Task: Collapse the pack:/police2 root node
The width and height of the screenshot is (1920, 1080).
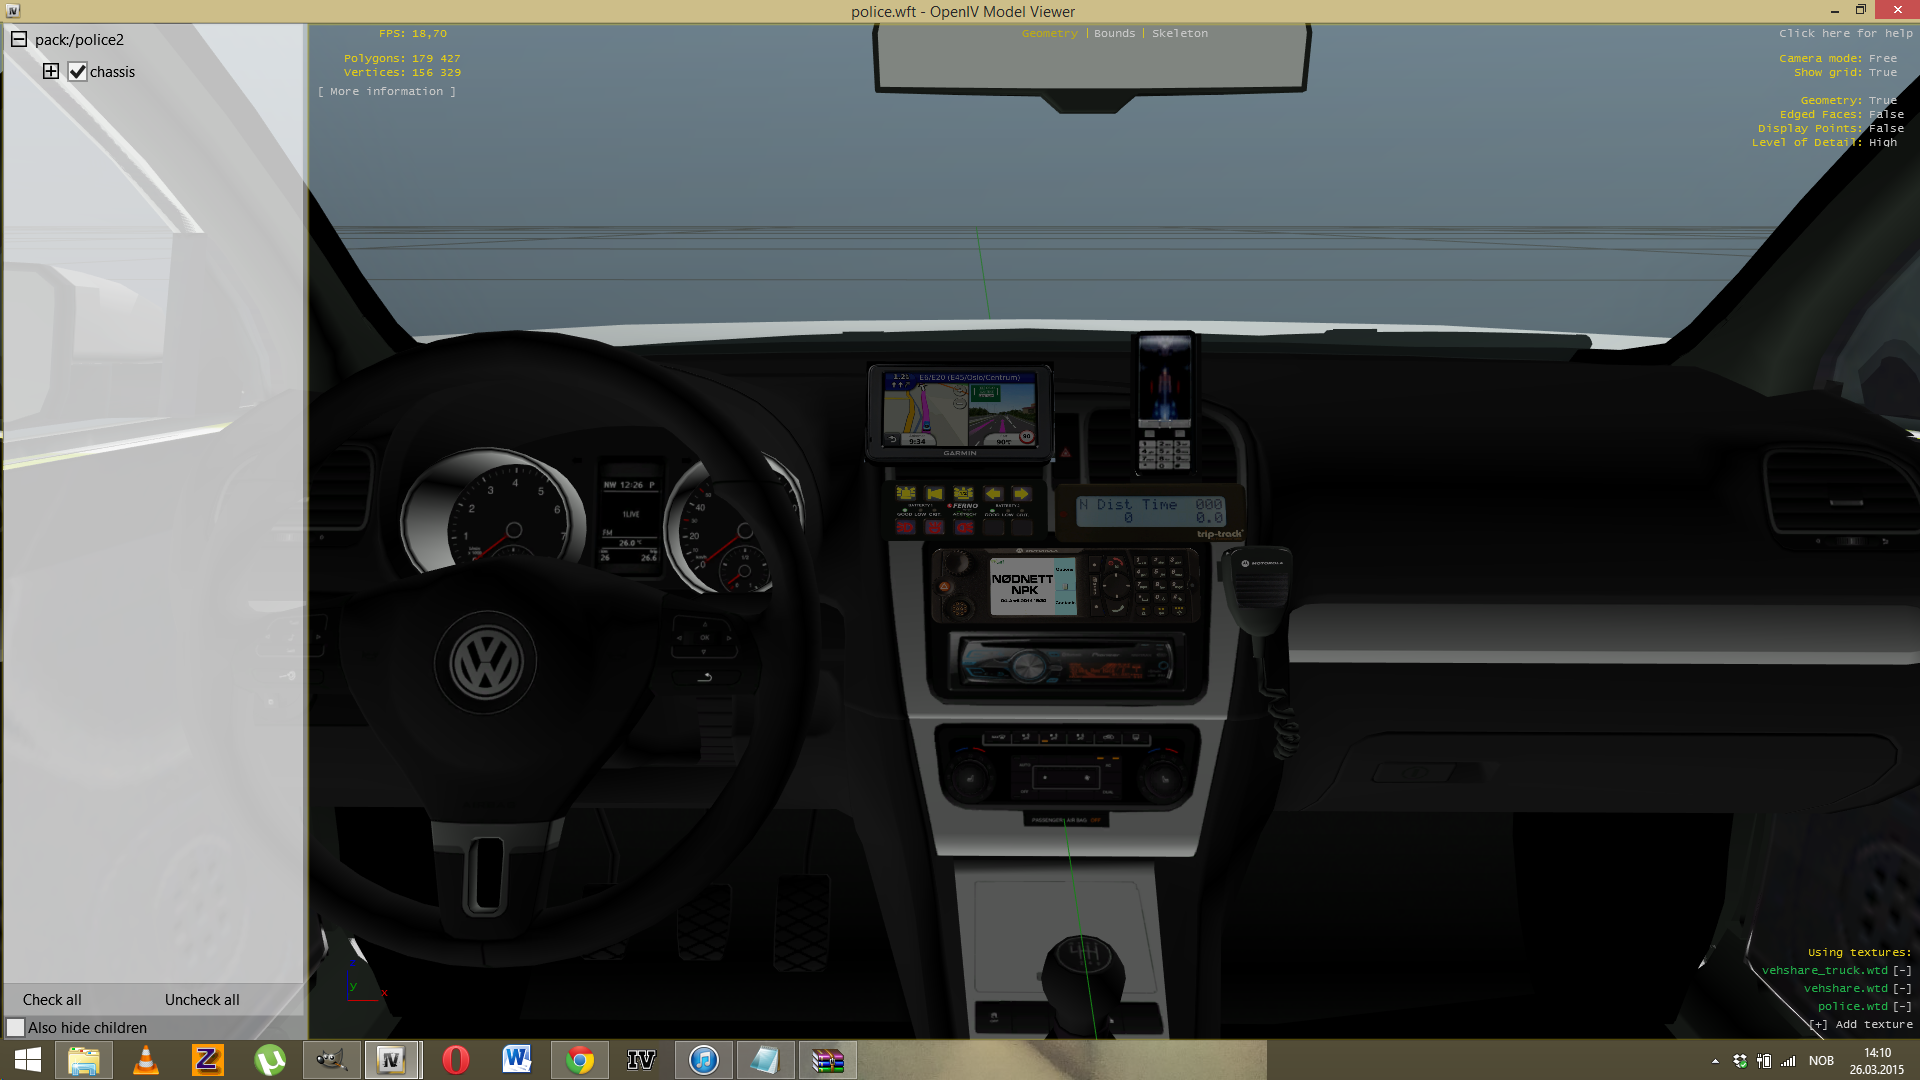Action: point(19,39)
